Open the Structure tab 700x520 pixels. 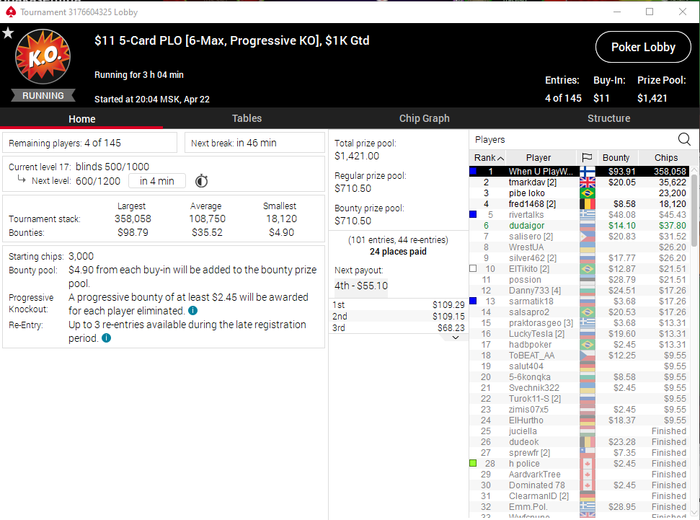click(x=608, y=118)
